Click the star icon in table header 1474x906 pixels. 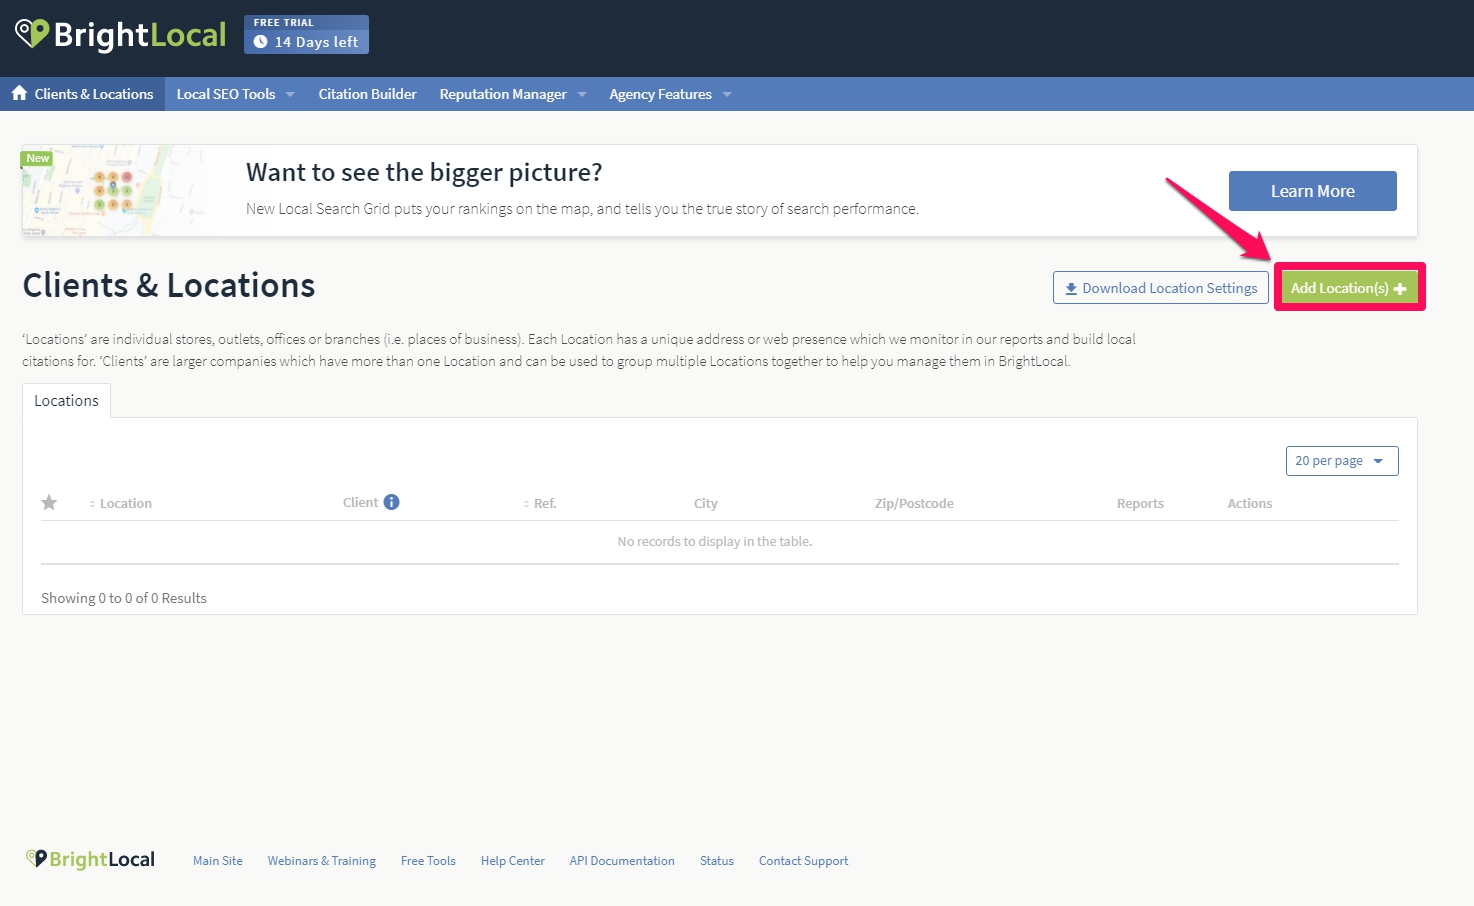click(x=49, y=503)
